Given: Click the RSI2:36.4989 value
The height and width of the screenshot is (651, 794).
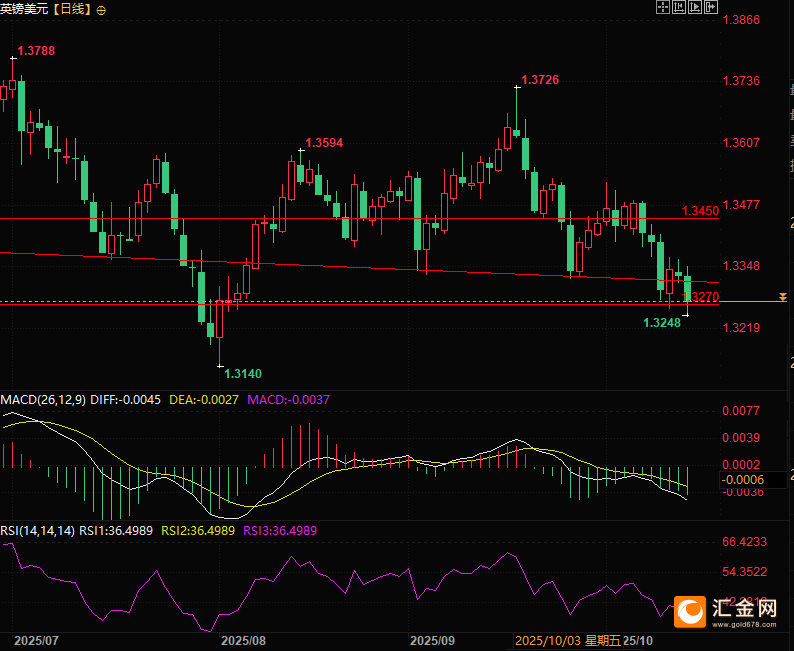Looking at the screenshot, I should click(x=198, y=531).
